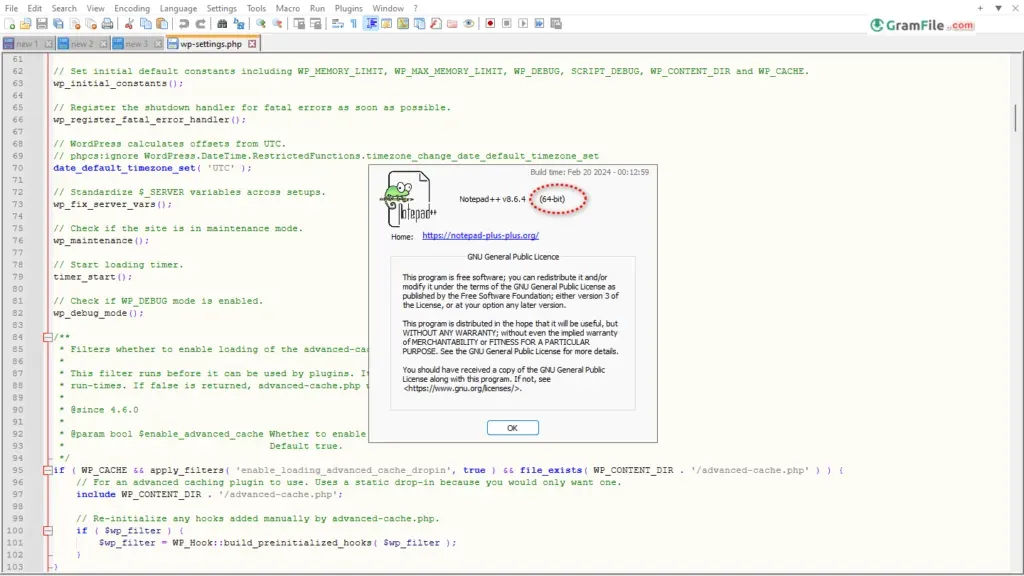The image size is (1024, 576).
Task: Close the wp-settings.php tab
Action: click(x=252, y=44)
